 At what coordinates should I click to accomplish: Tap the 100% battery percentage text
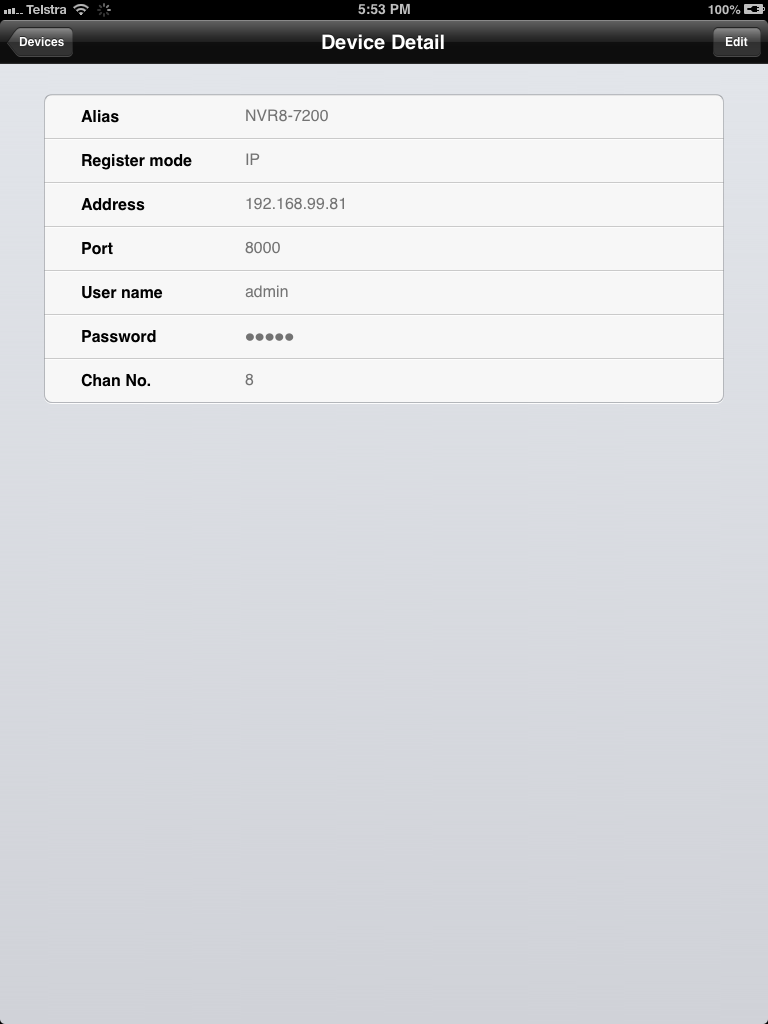click(724, 9)
